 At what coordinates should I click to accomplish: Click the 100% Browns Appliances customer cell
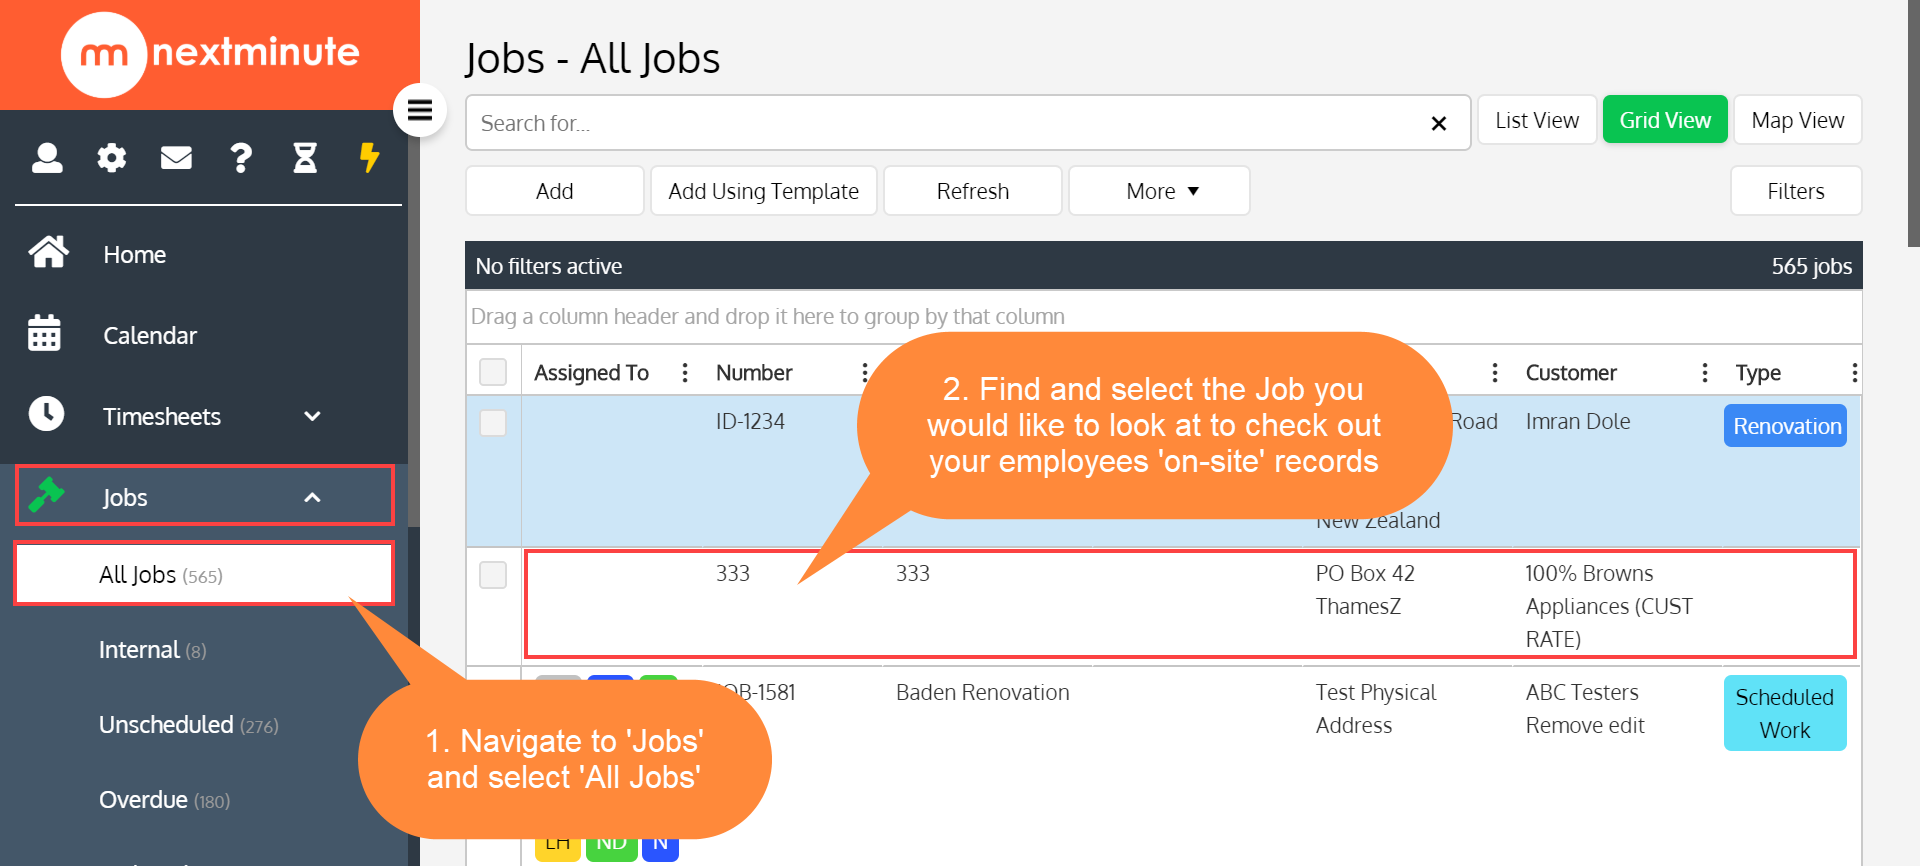click(1609, 606)
